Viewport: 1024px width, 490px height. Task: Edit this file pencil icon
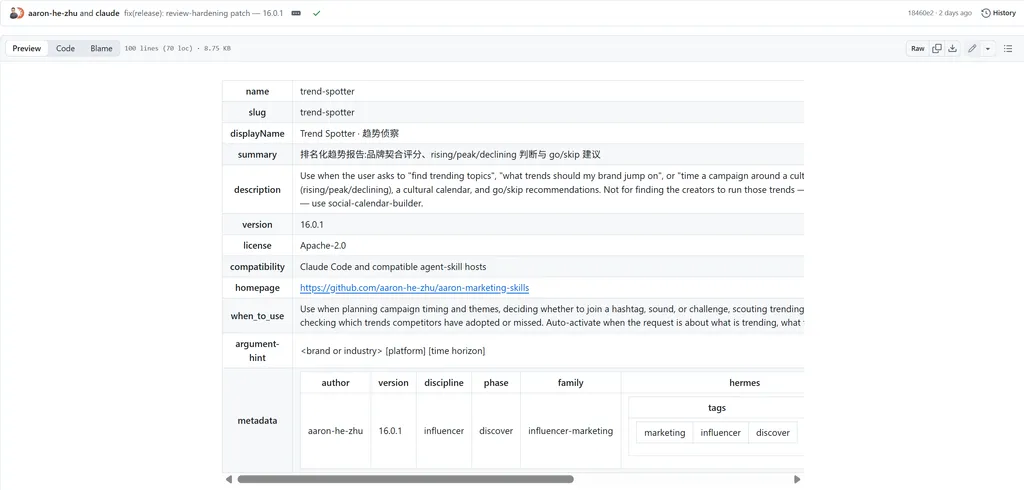(972, 48)
